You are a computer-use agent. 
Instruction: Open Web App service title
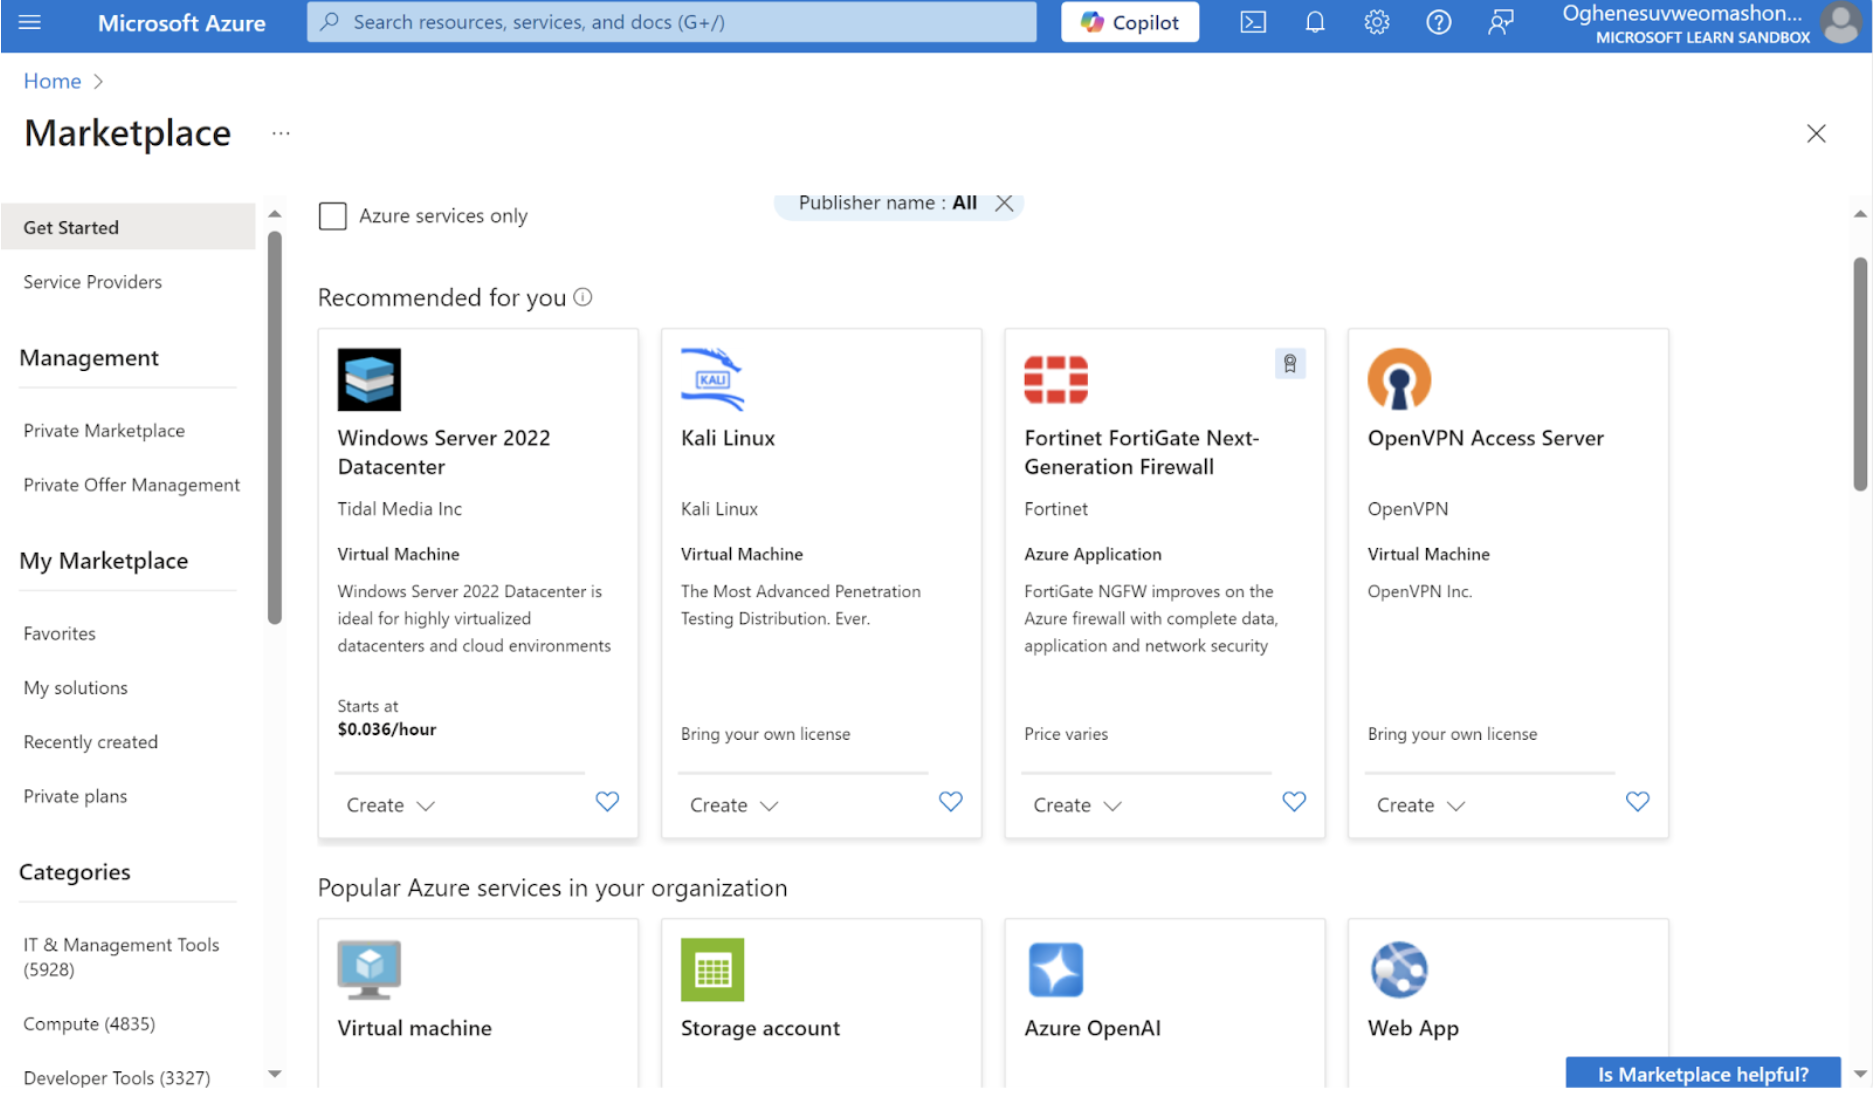point(1412,1028)
